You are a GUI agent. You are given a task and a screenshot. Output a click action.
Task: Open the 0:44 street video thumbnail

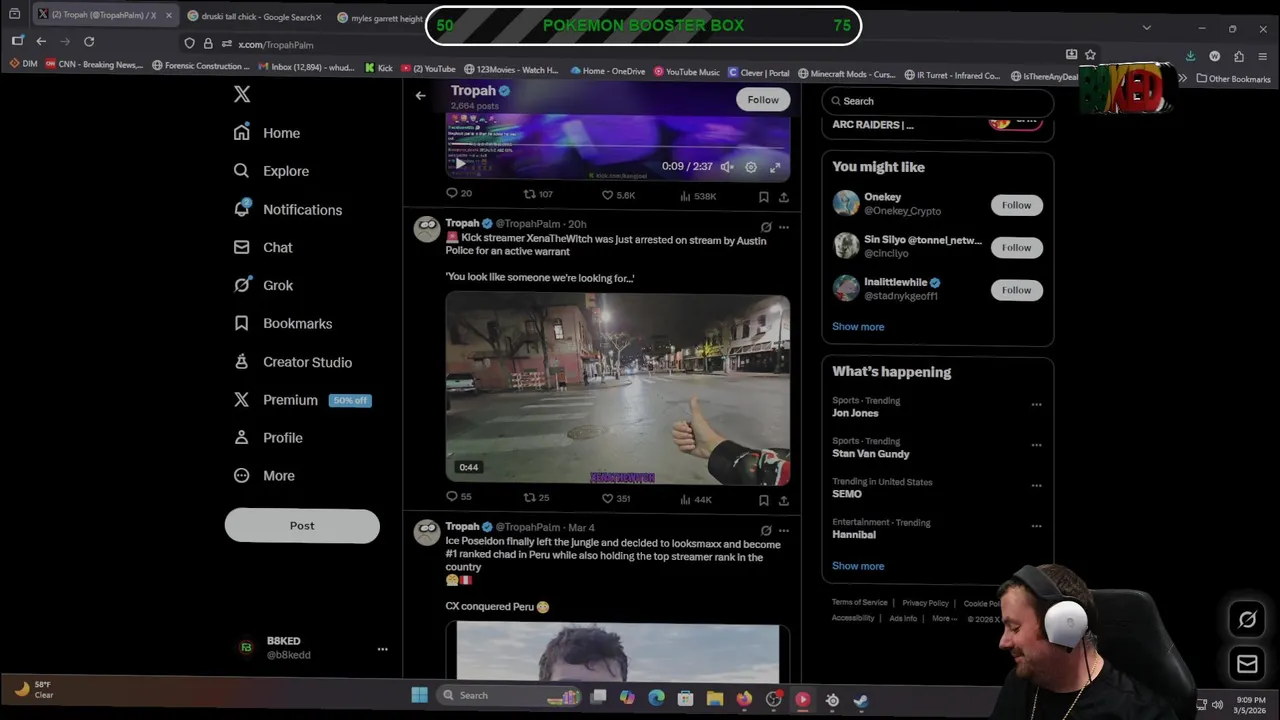pos(617,388)
